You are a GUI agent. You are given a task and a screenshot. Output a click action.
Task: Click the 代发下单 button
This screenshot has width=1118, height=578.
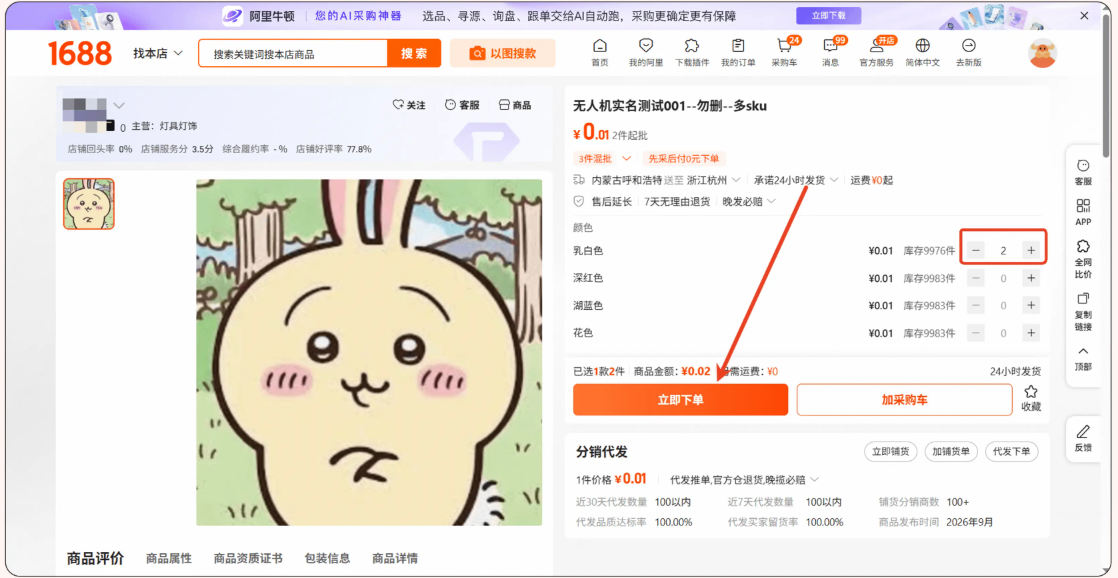(x=1012, y=452)
